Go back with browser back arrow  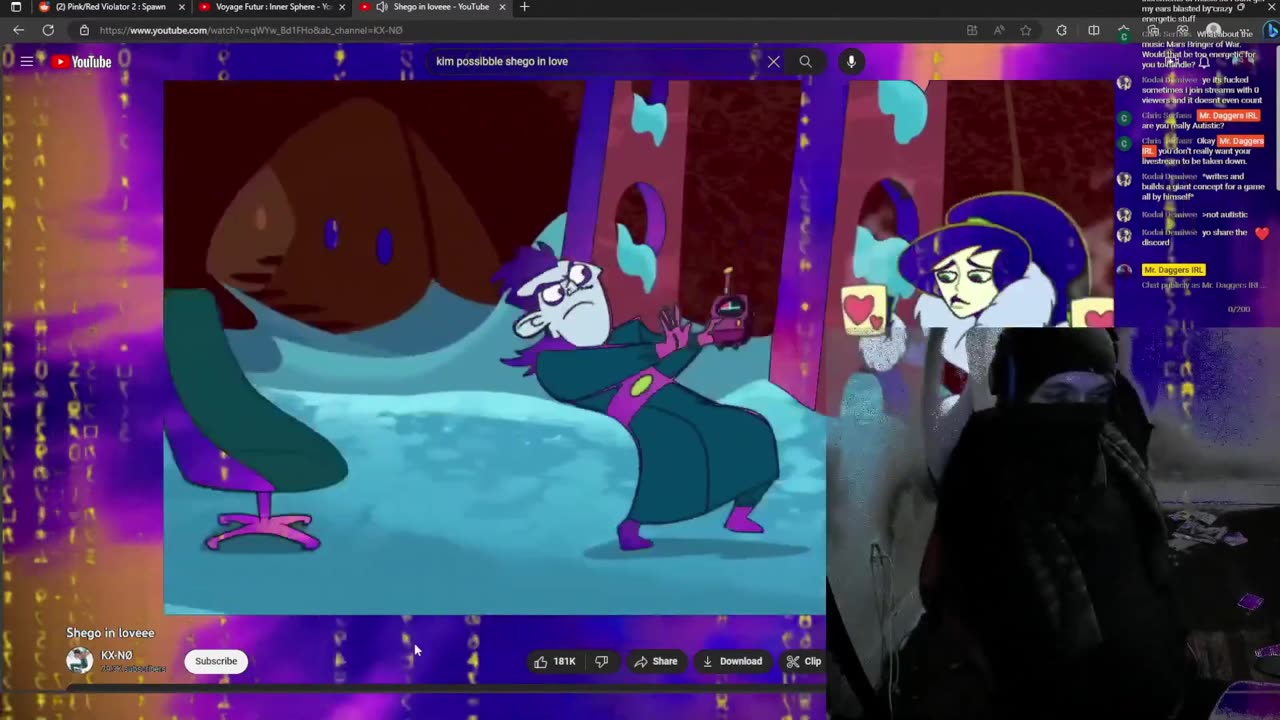pyautogui.click(x=18, y=30)
